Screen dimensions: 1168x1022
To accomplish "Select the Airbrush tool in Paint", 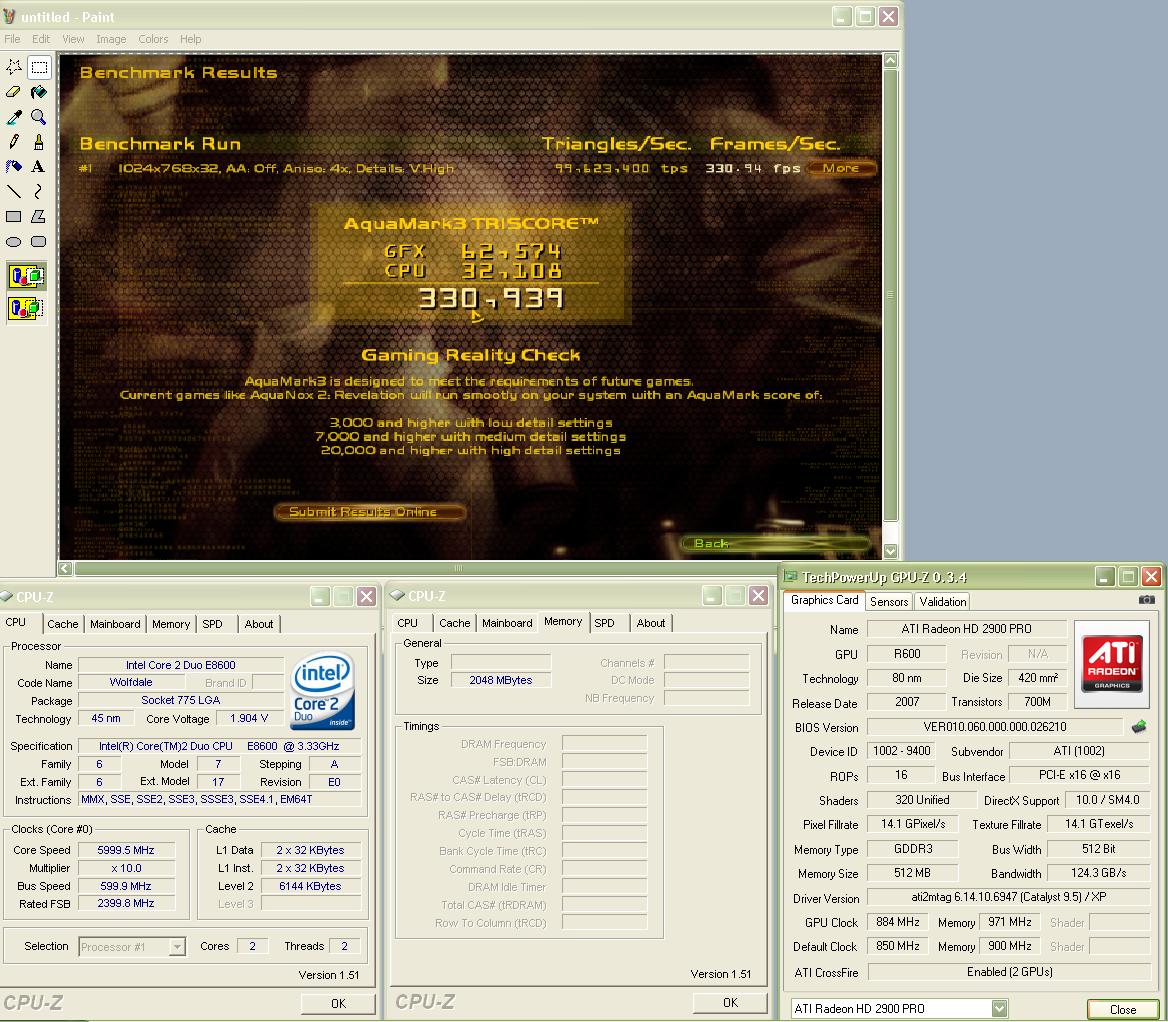I will (14, 166).
